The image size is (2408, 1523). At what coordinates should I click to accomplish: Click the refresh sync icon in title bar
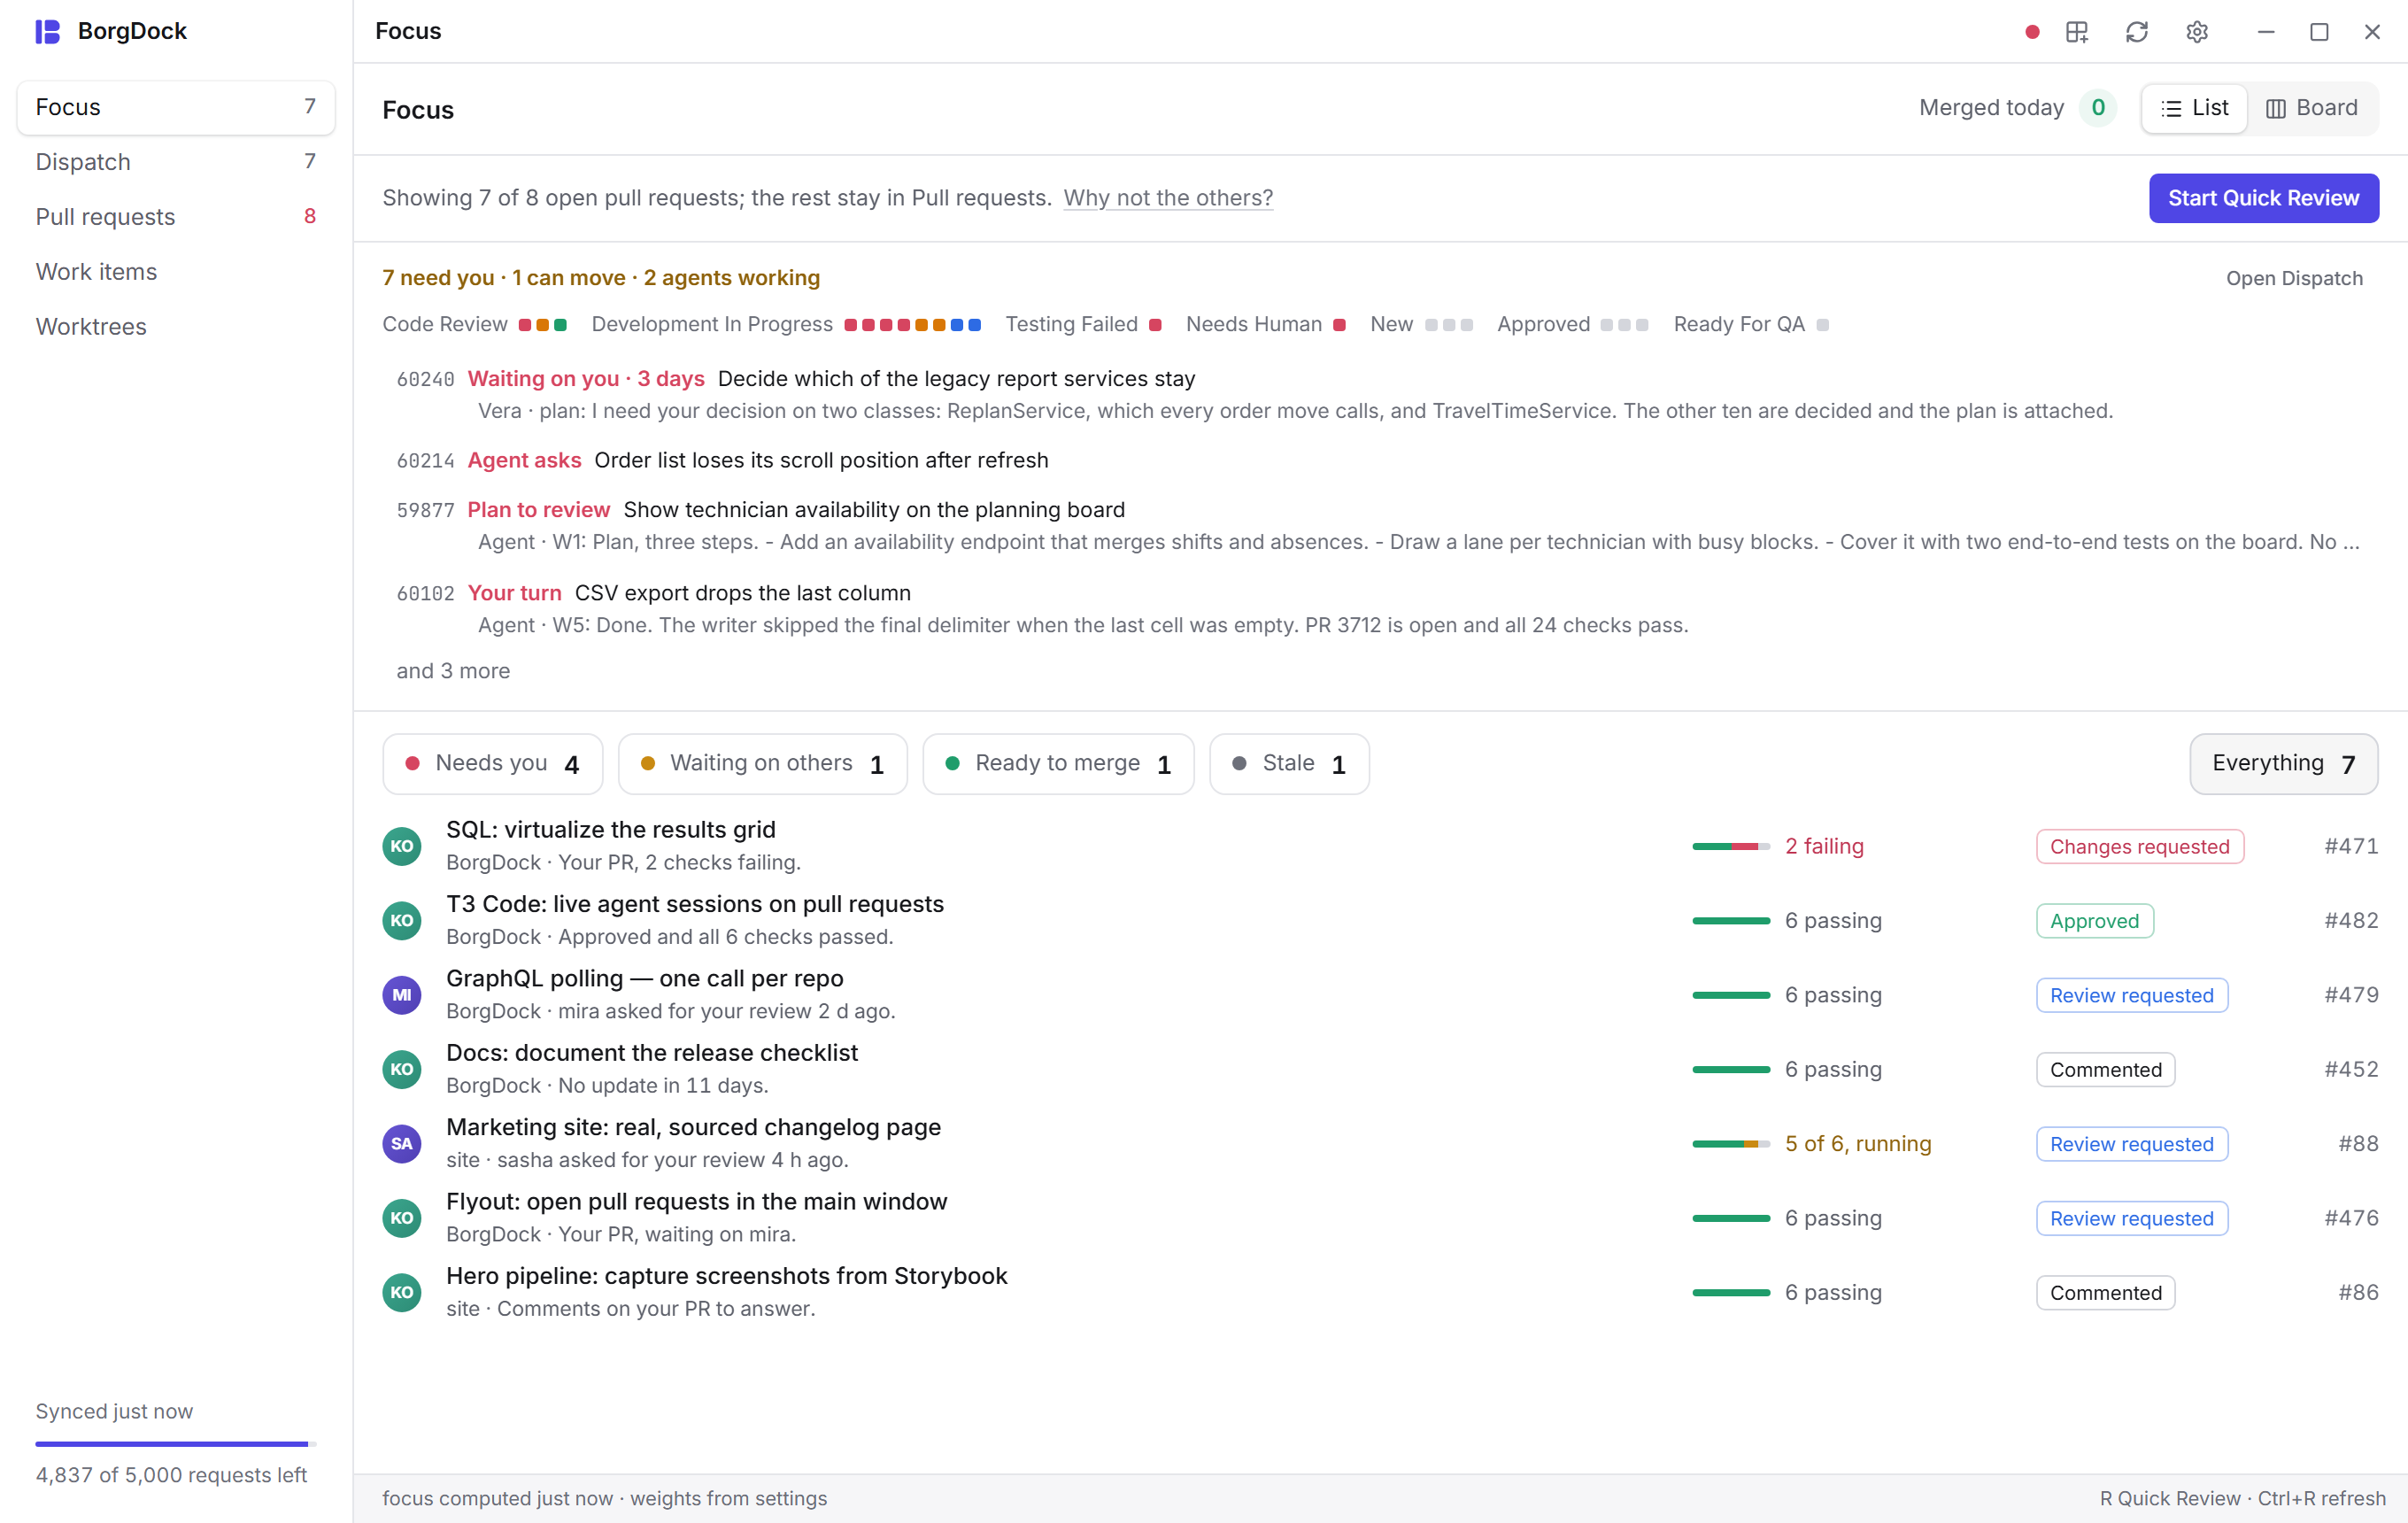pos(2136,32)
